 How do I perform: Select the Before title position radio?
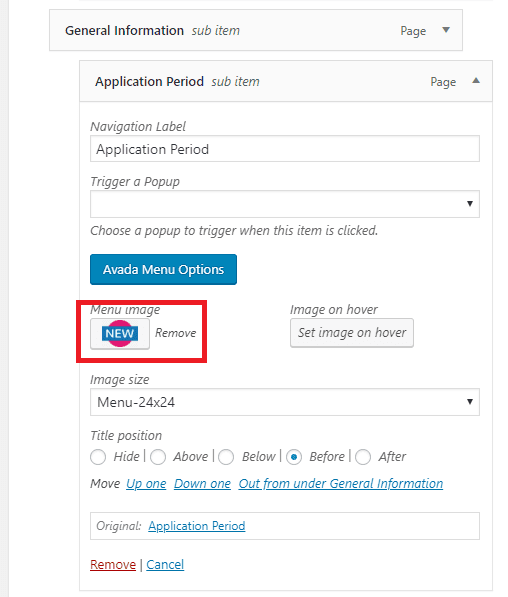[294, 457]
